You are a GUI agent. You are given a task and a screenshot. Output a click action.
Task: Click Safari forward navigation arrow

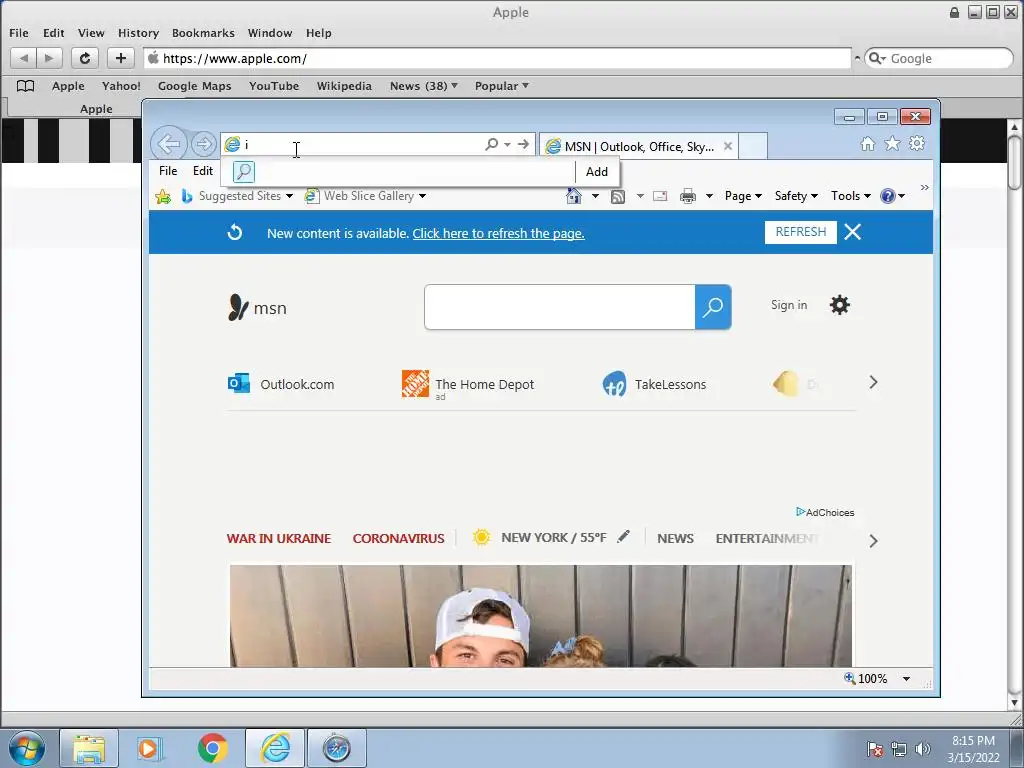point(49,58)
